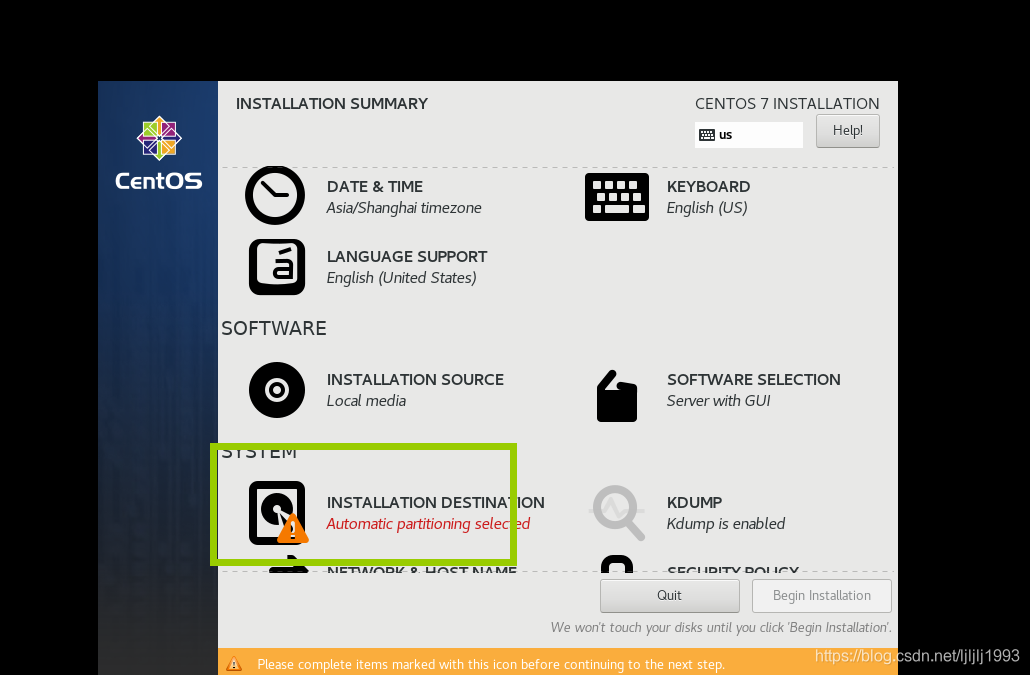Open KDUMP settings label
Viewport: 1030px width, 675px height.
(x=694, y=502)
